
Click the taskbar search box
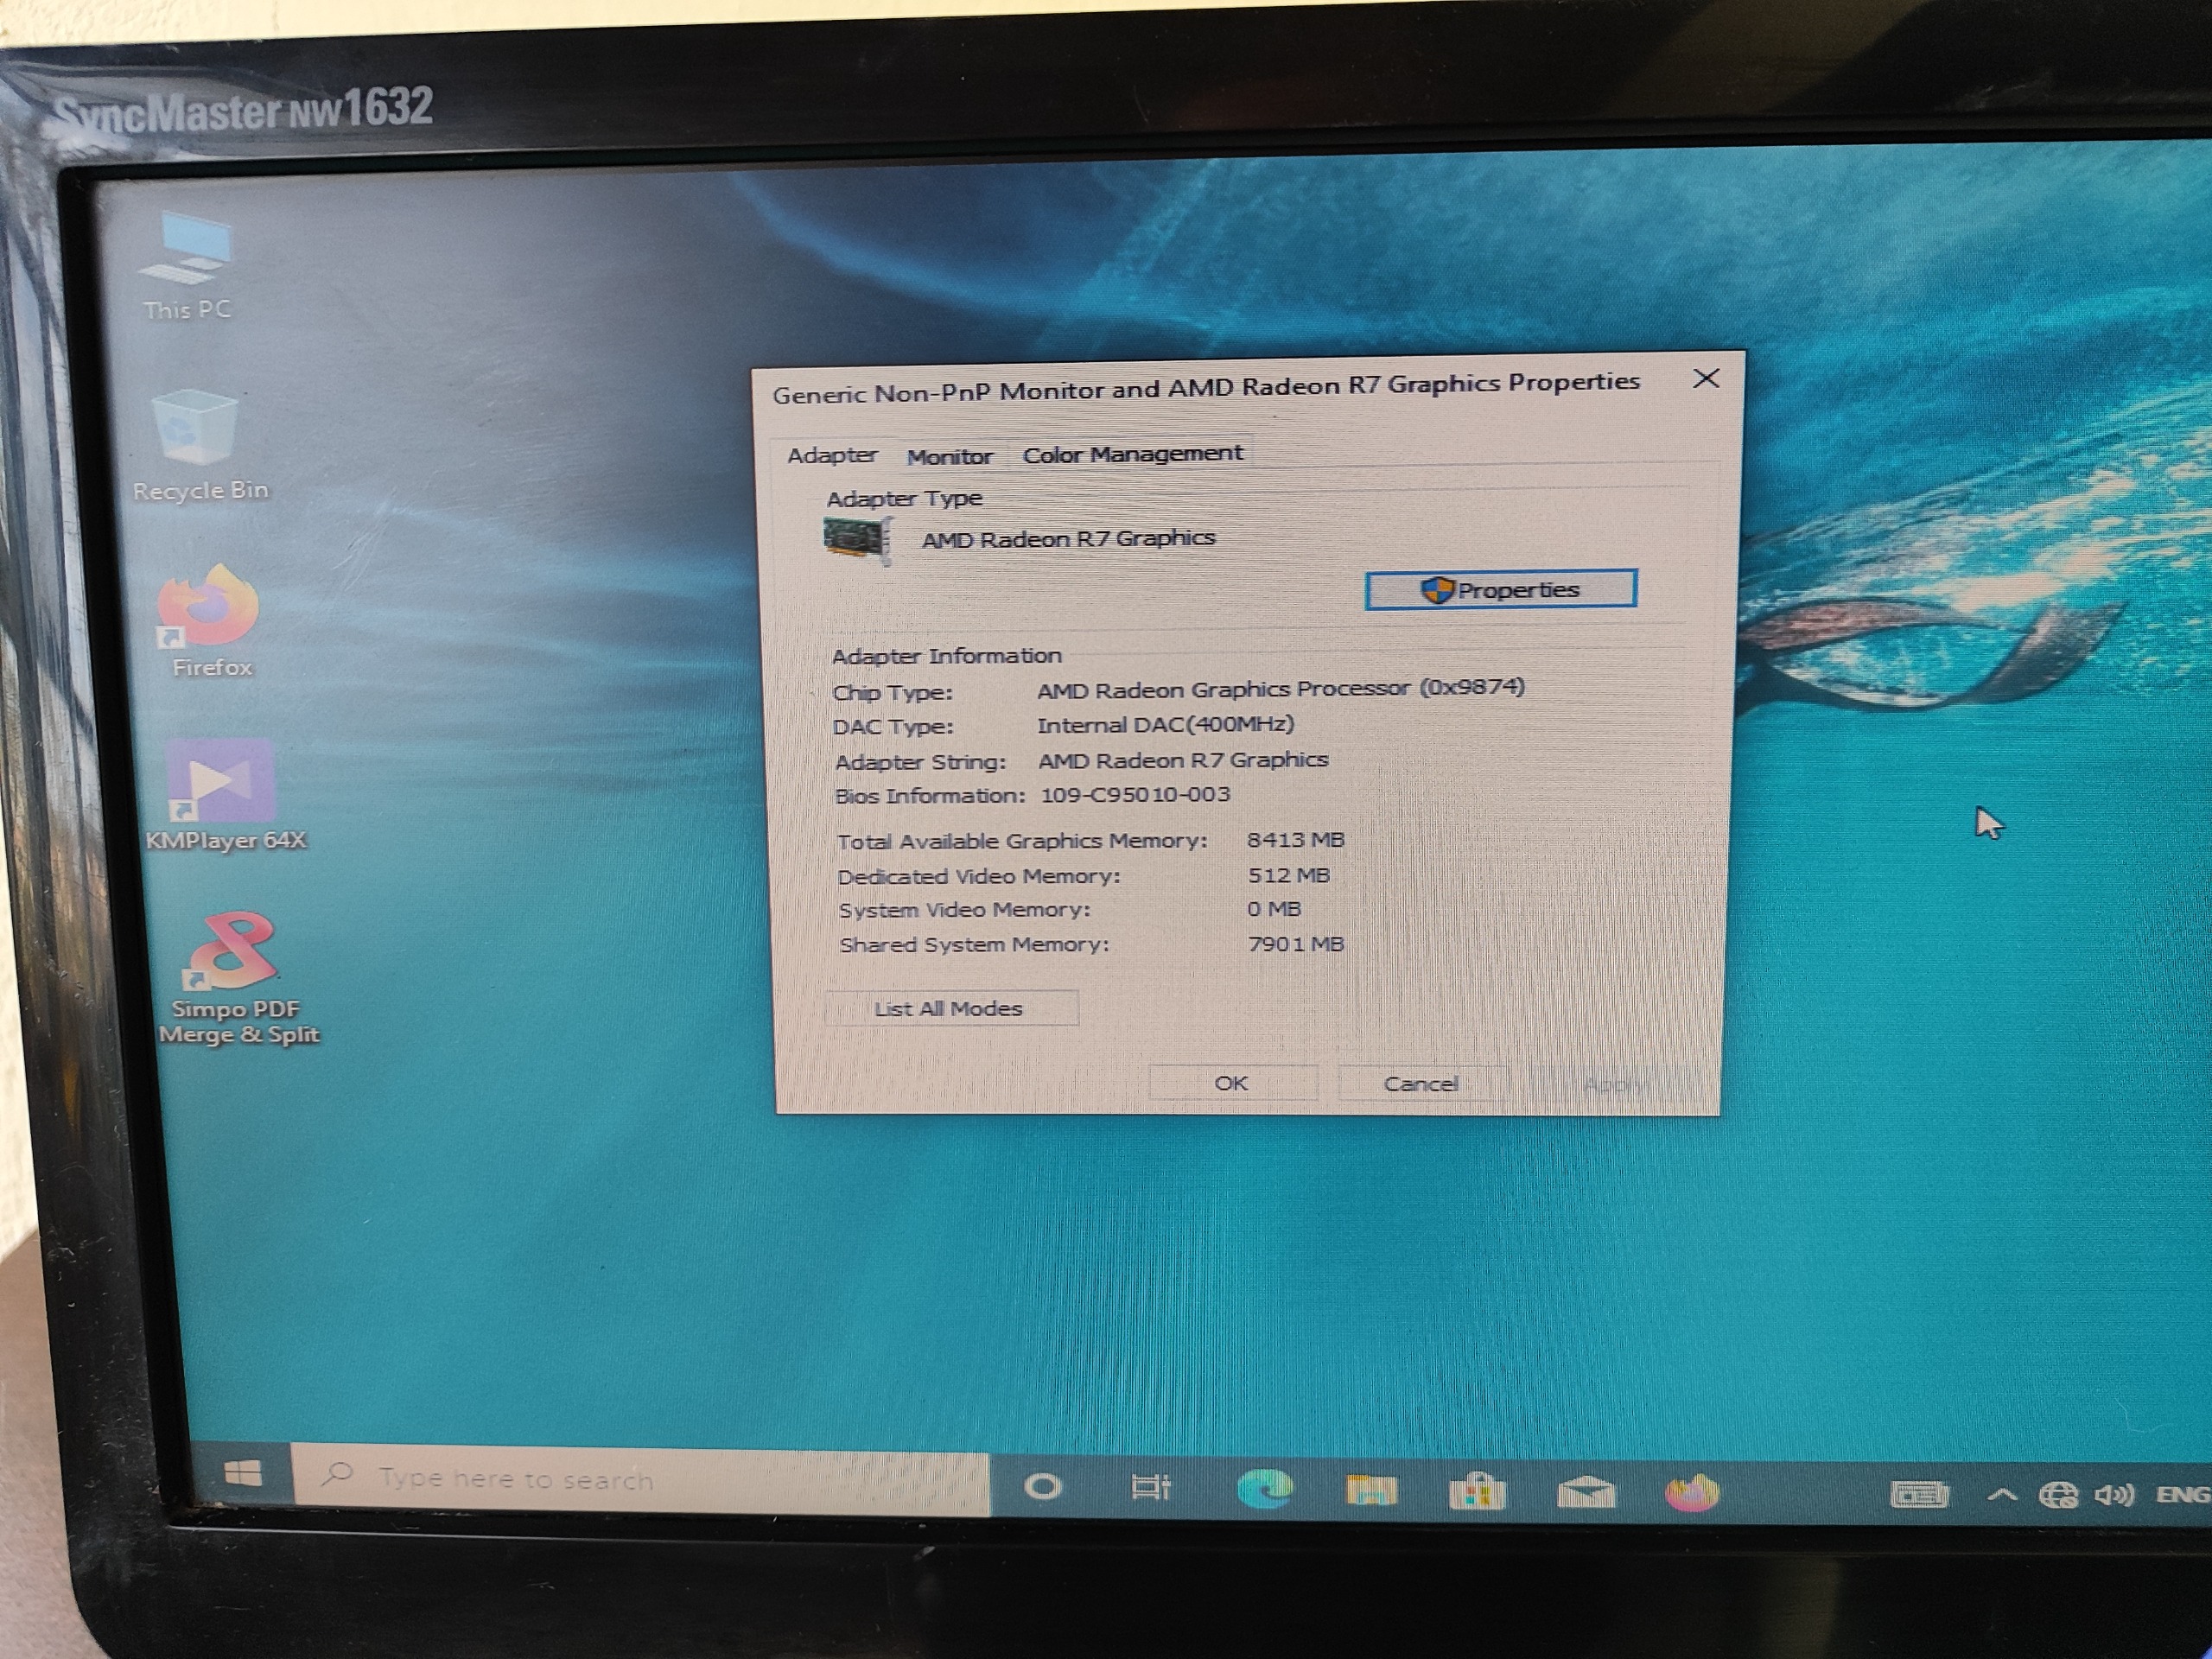pyautogui.click(x=640, y=1478)
